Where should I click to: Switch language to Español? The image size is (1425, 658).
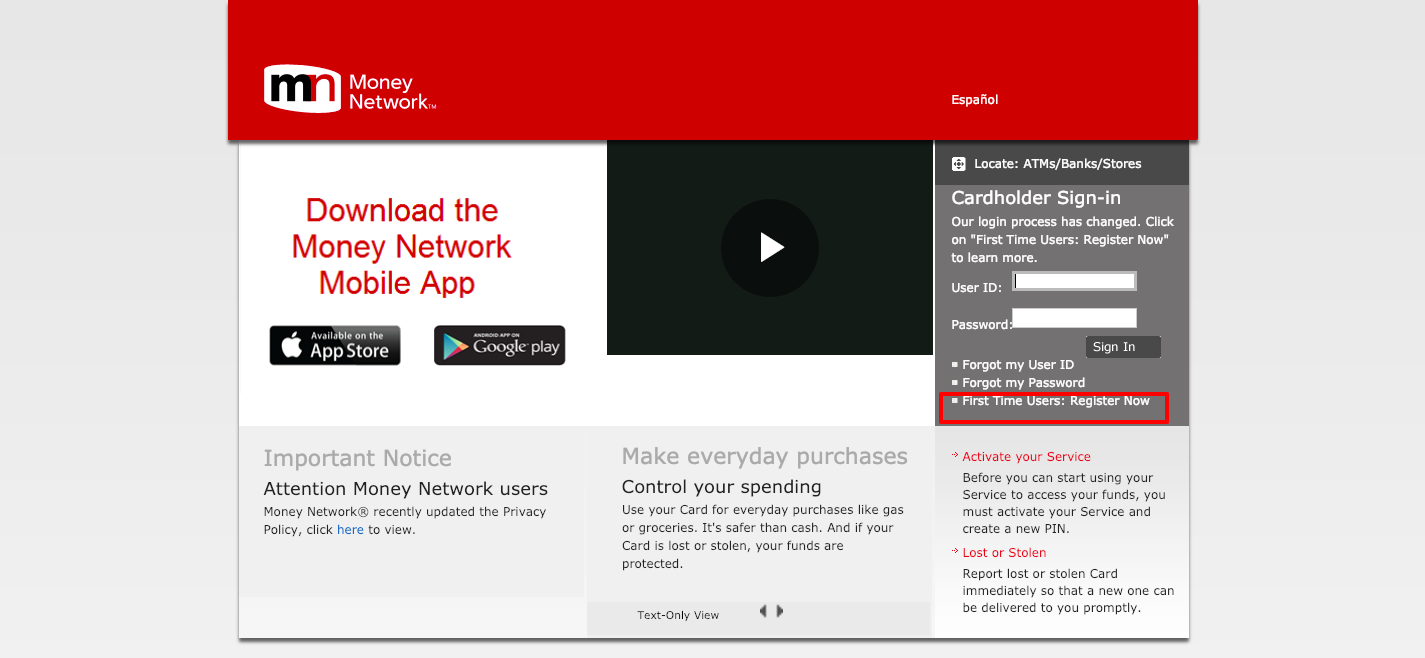[x=975, y=100]
